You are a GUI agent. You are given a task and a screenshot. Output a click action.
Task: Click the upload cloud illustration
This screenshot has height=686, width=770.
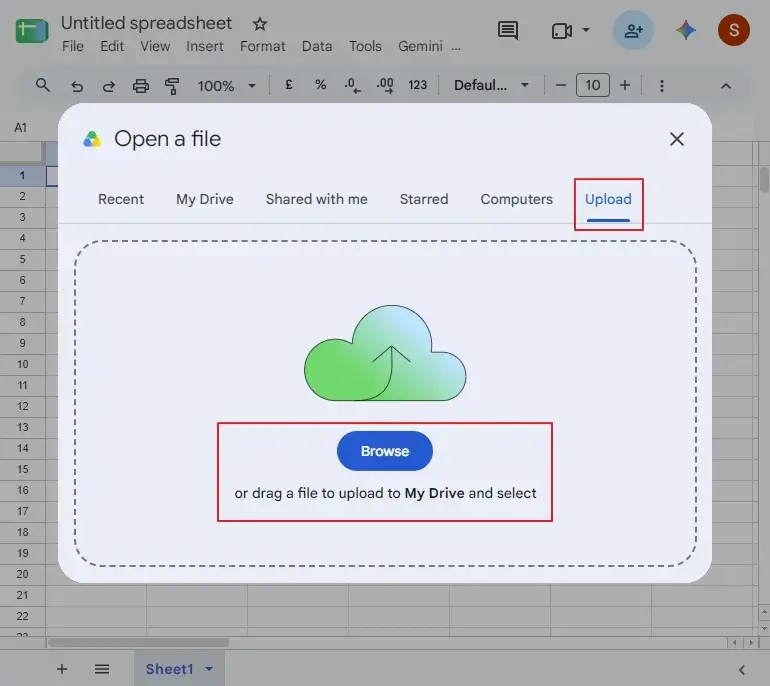coord(385,353)
